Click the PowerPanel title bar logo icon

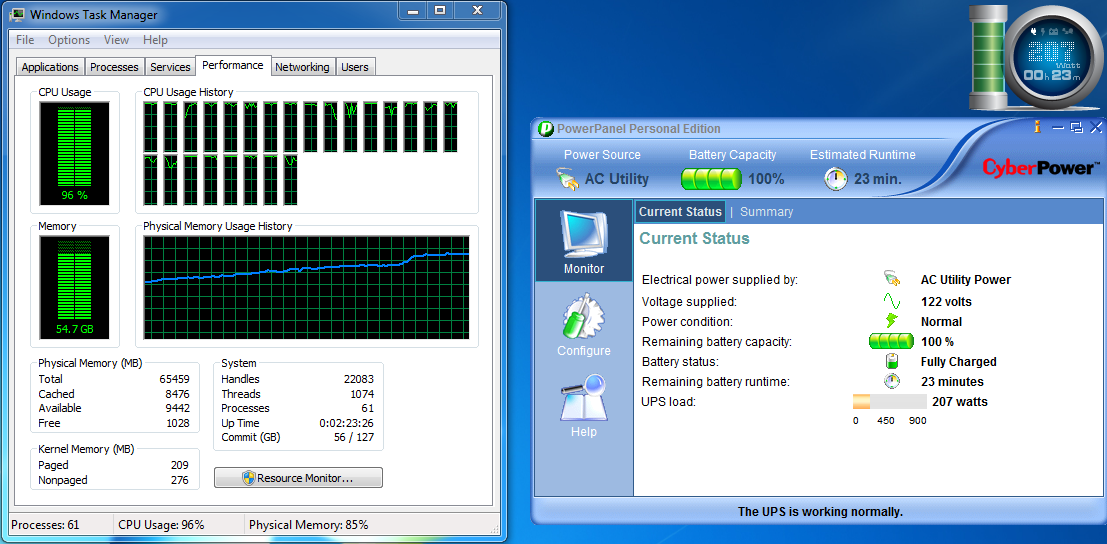[546, 129]
